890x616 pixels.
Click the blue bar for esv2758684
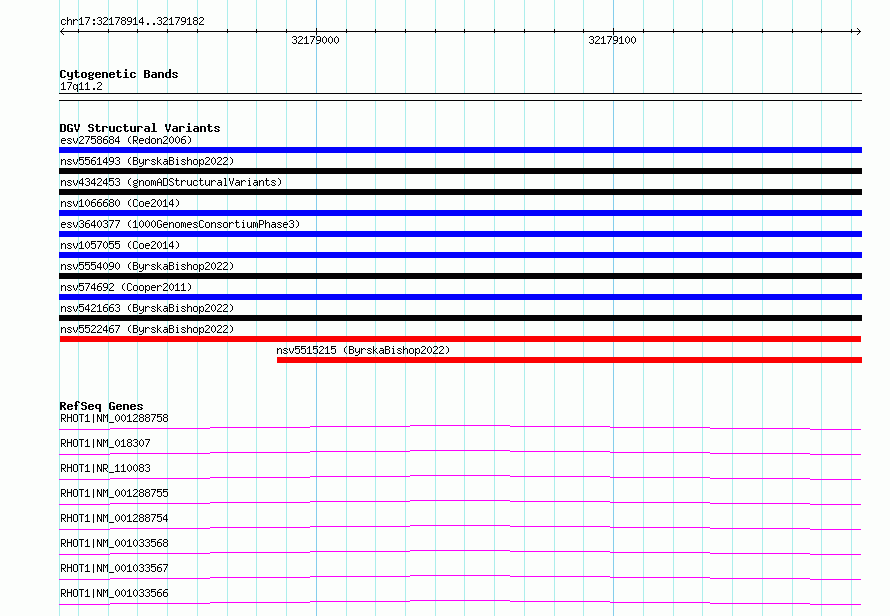click(460, 150)
